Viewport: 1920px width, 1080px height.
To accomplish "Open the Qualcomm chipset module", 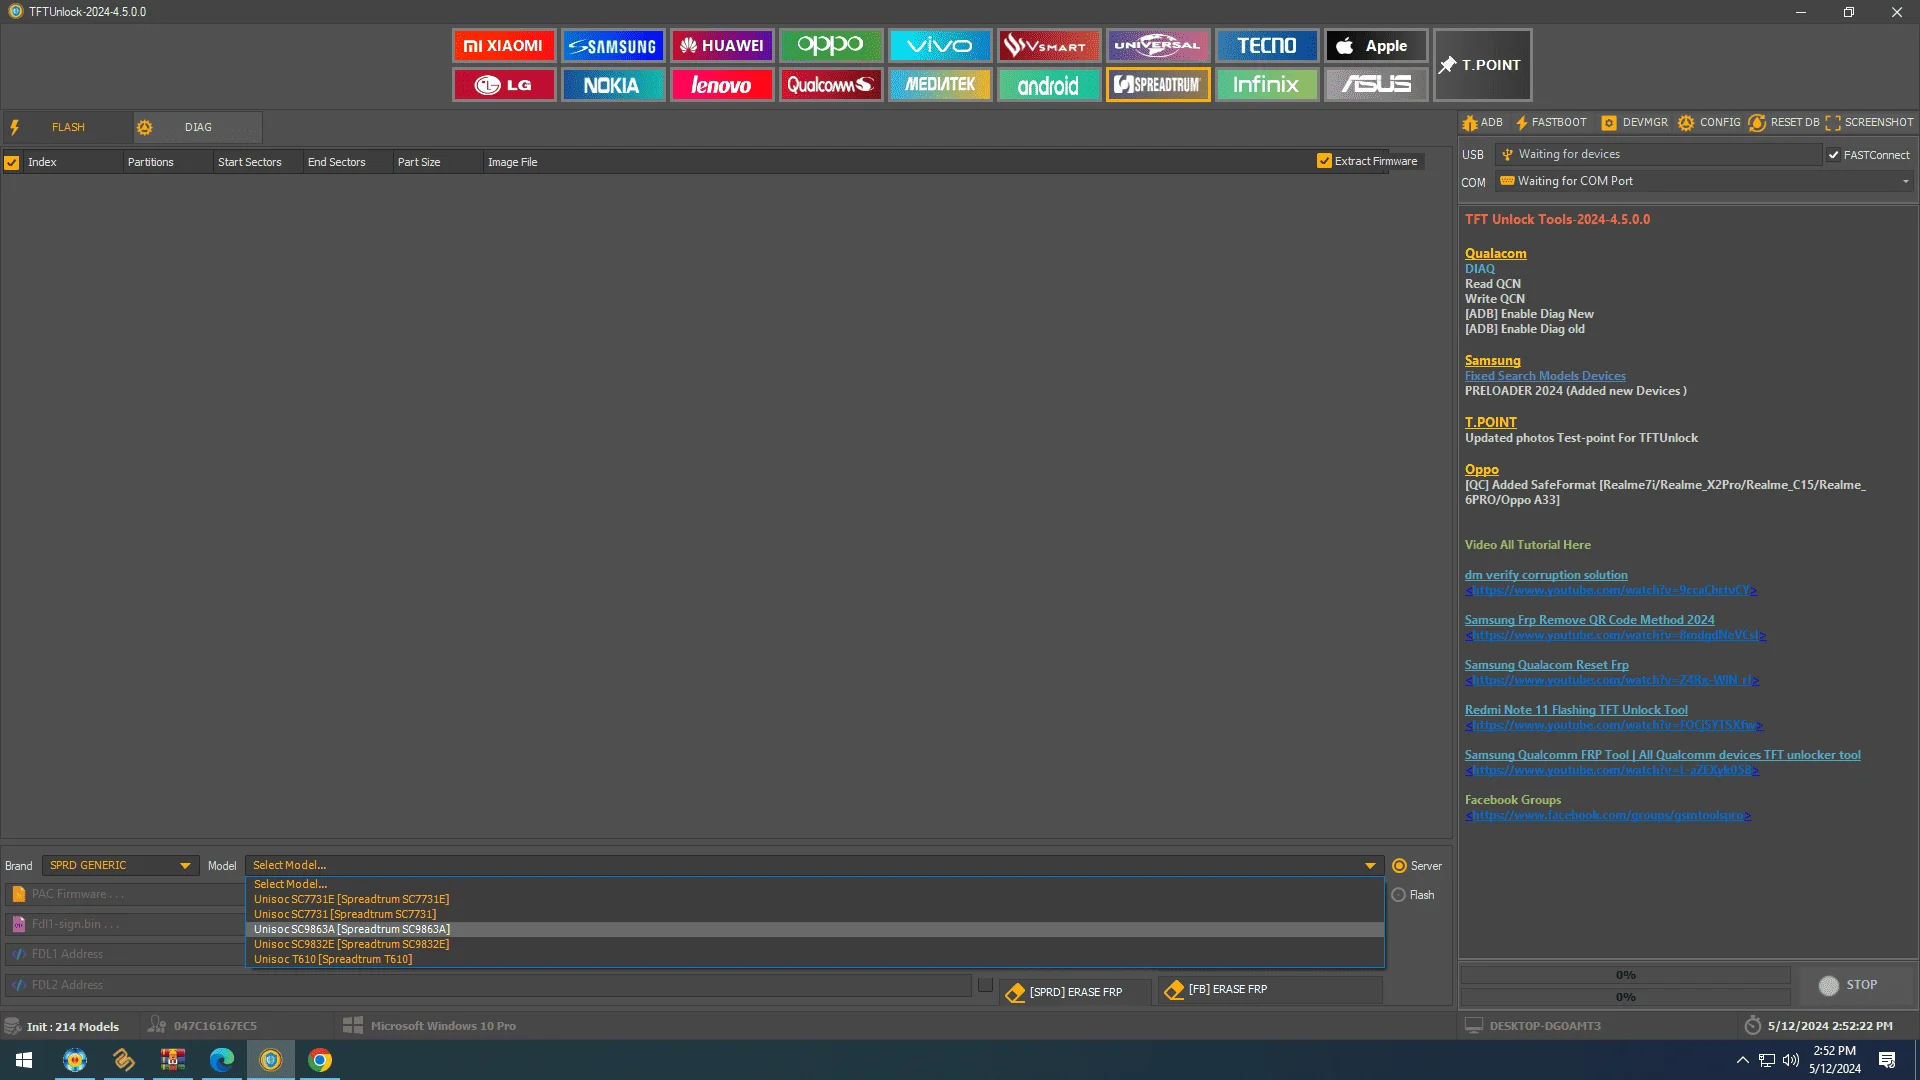I will point(831,85).
